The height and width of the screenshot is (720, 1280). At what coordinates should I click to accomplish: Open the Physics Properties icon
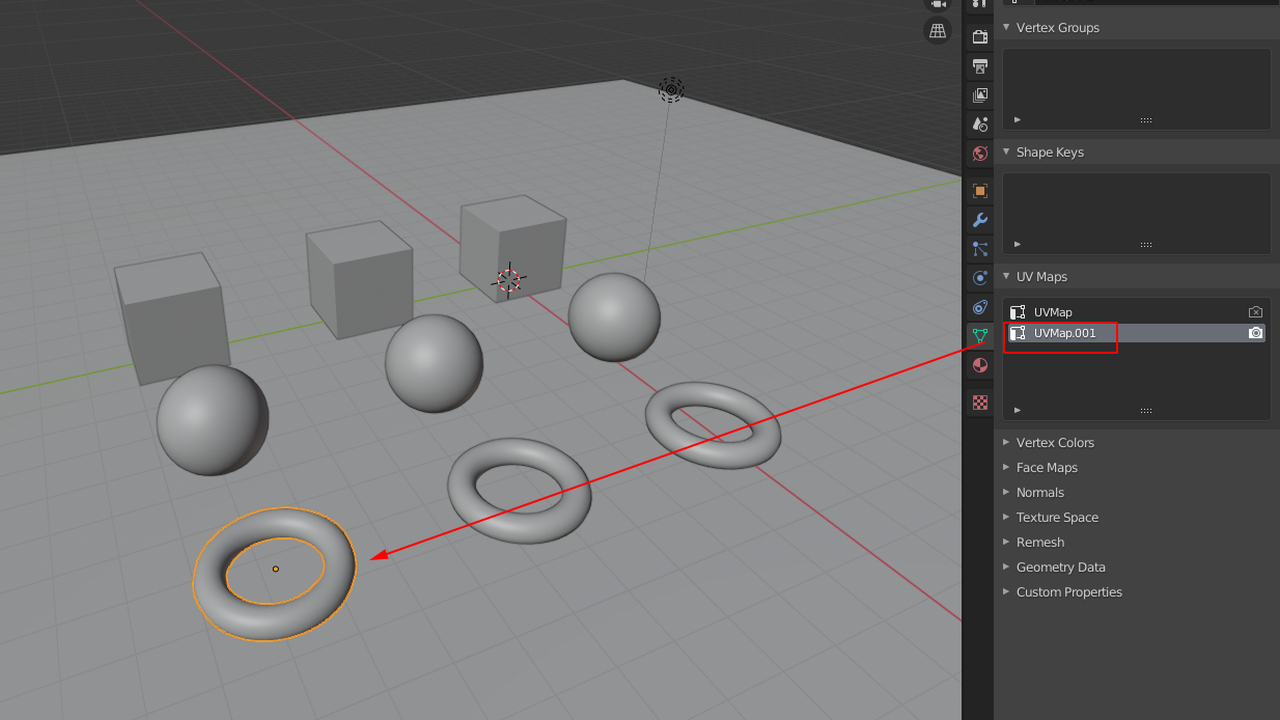[979, 278]
